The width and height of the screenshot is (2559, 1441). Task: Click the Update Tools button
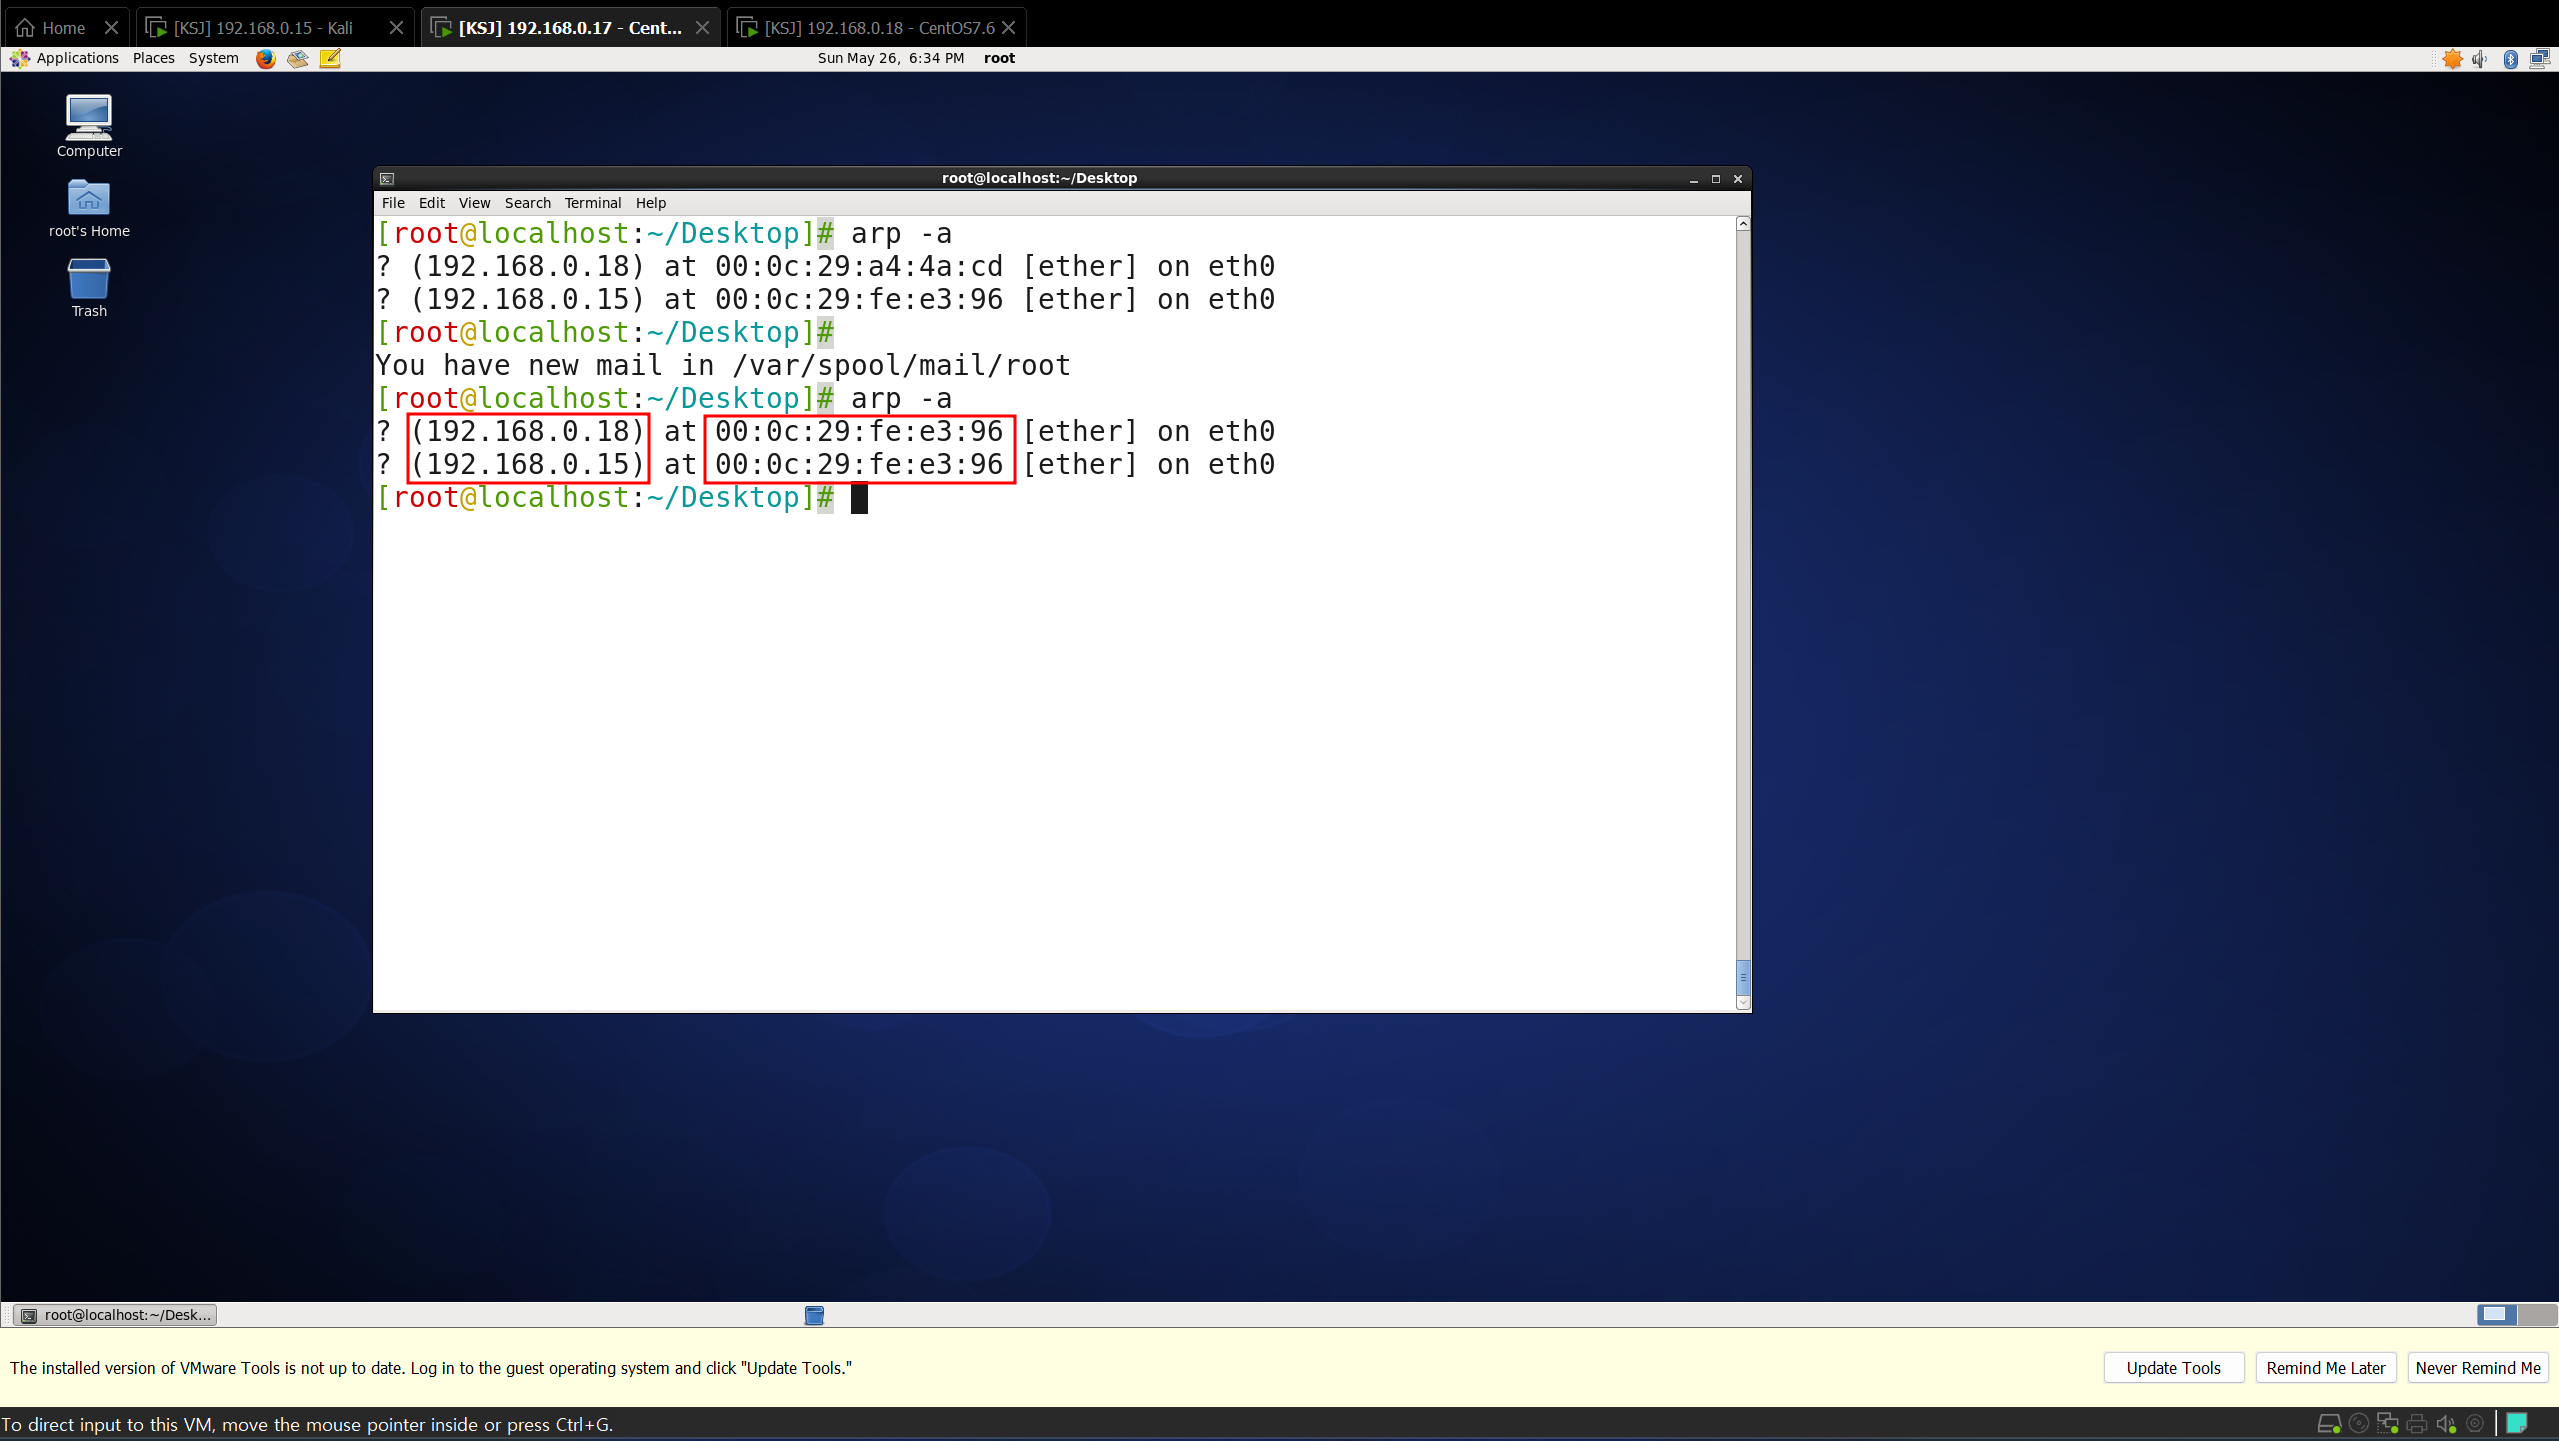click(x=2173, y=1368)
